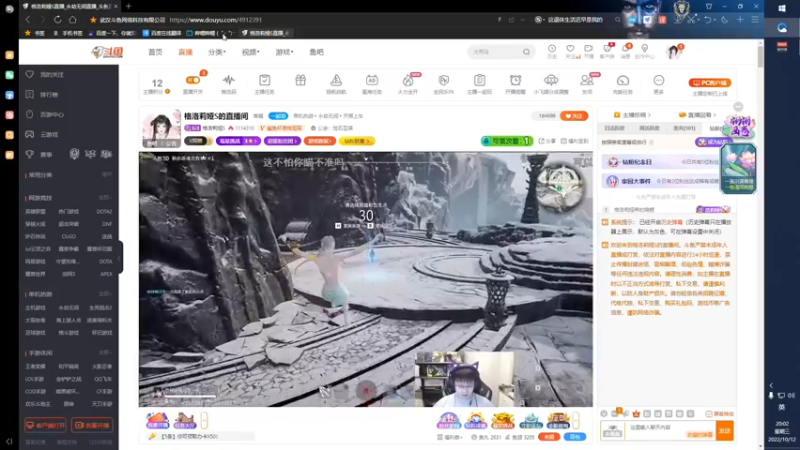The height and width of the screenshot is (450, 800).
Task: Click the orange 充值 recharge button
Action: 548,437
